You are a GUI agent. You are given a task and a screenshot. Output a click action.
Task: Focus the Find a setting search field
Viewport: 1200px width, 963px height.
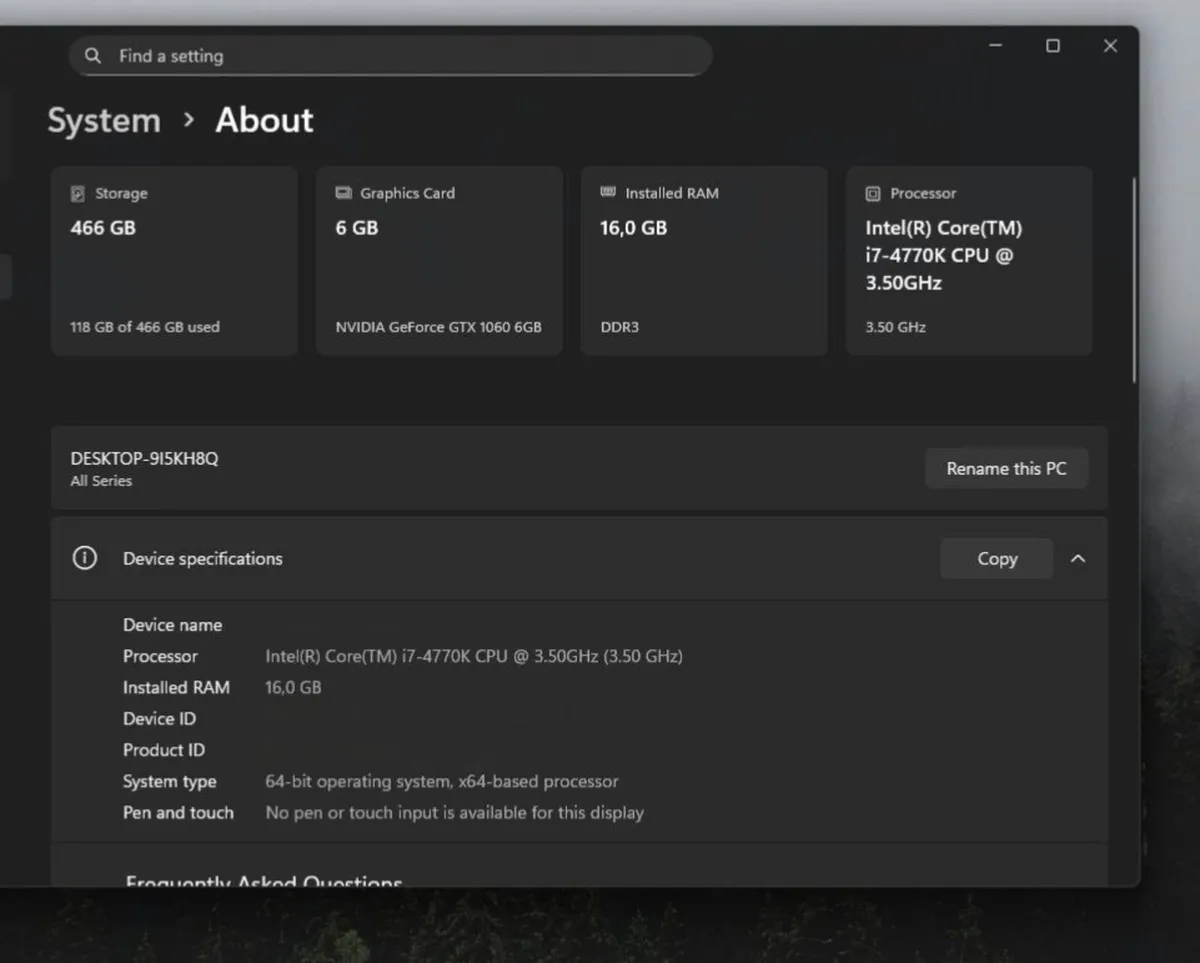[400, 56]
